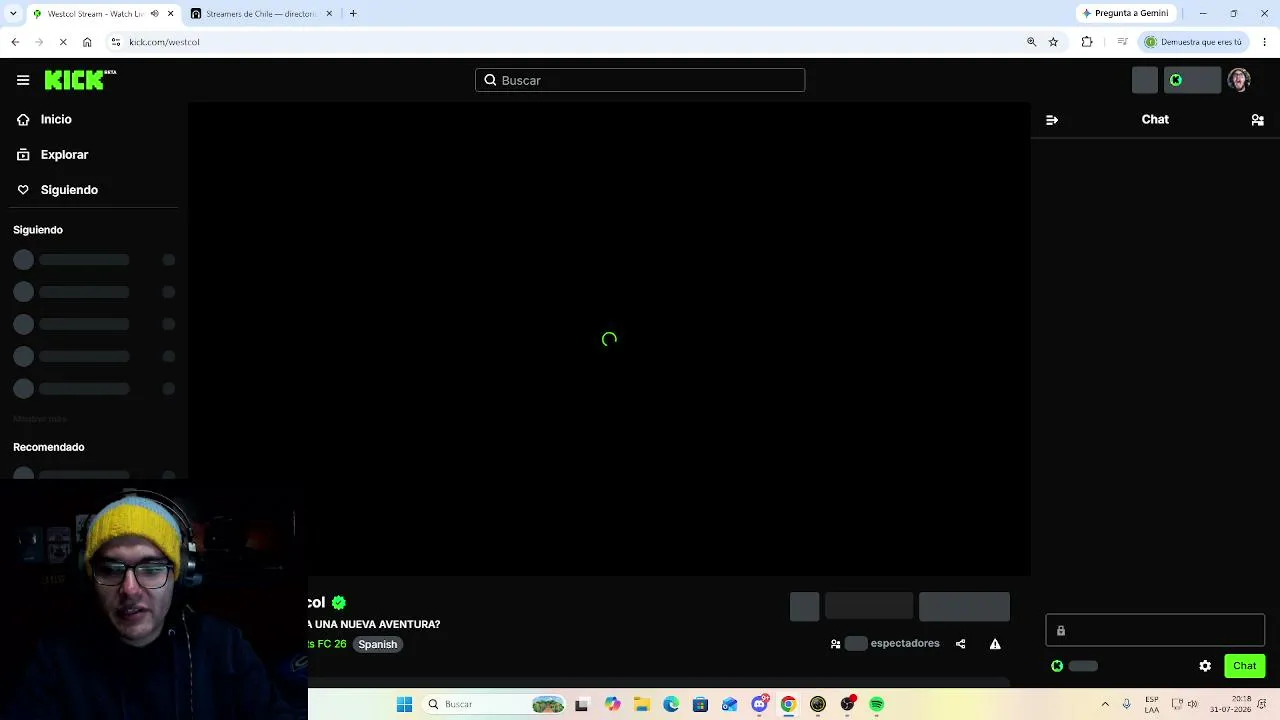Collapse the chat panel with the arrow icon
Screen dimensions: 1280x720
pyautogui.click(x=1052, y=120)
